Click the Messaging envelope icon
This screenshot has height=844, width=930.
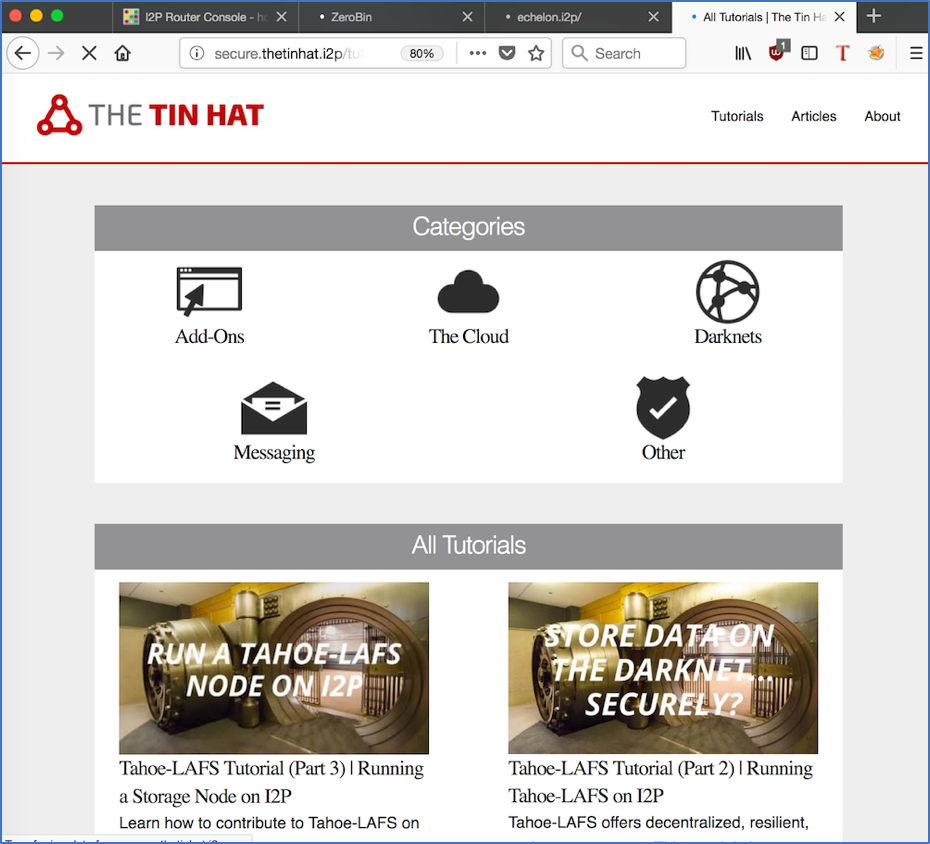click(x=273, y=408)
